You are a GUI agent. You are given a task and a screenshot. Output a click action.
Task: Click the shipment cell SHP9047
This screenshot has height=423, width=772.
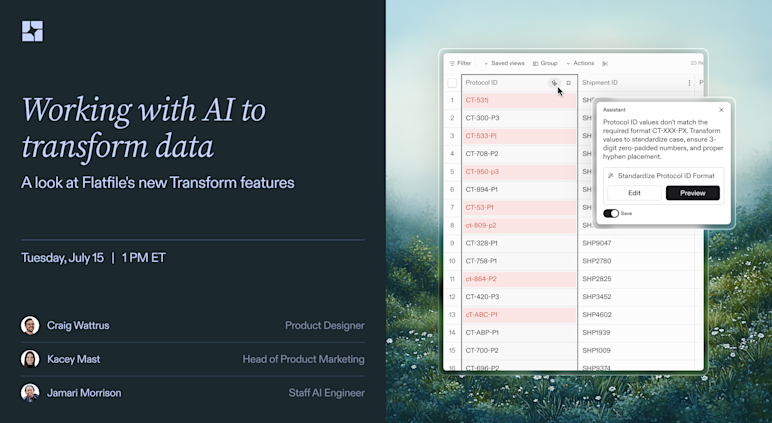[x=636, y=243]
